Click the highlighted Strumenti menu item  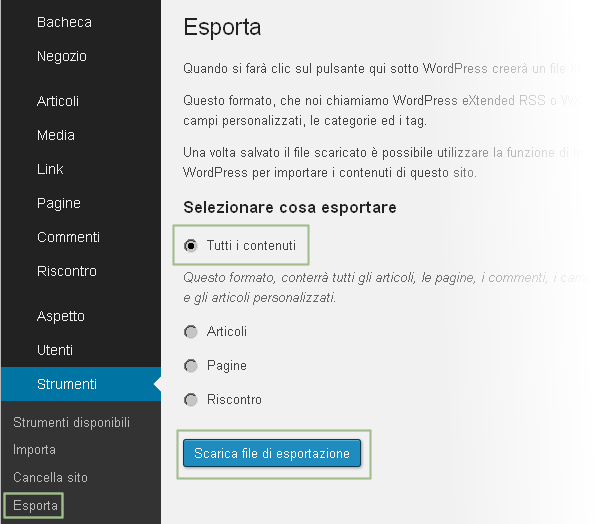point(67,384)
